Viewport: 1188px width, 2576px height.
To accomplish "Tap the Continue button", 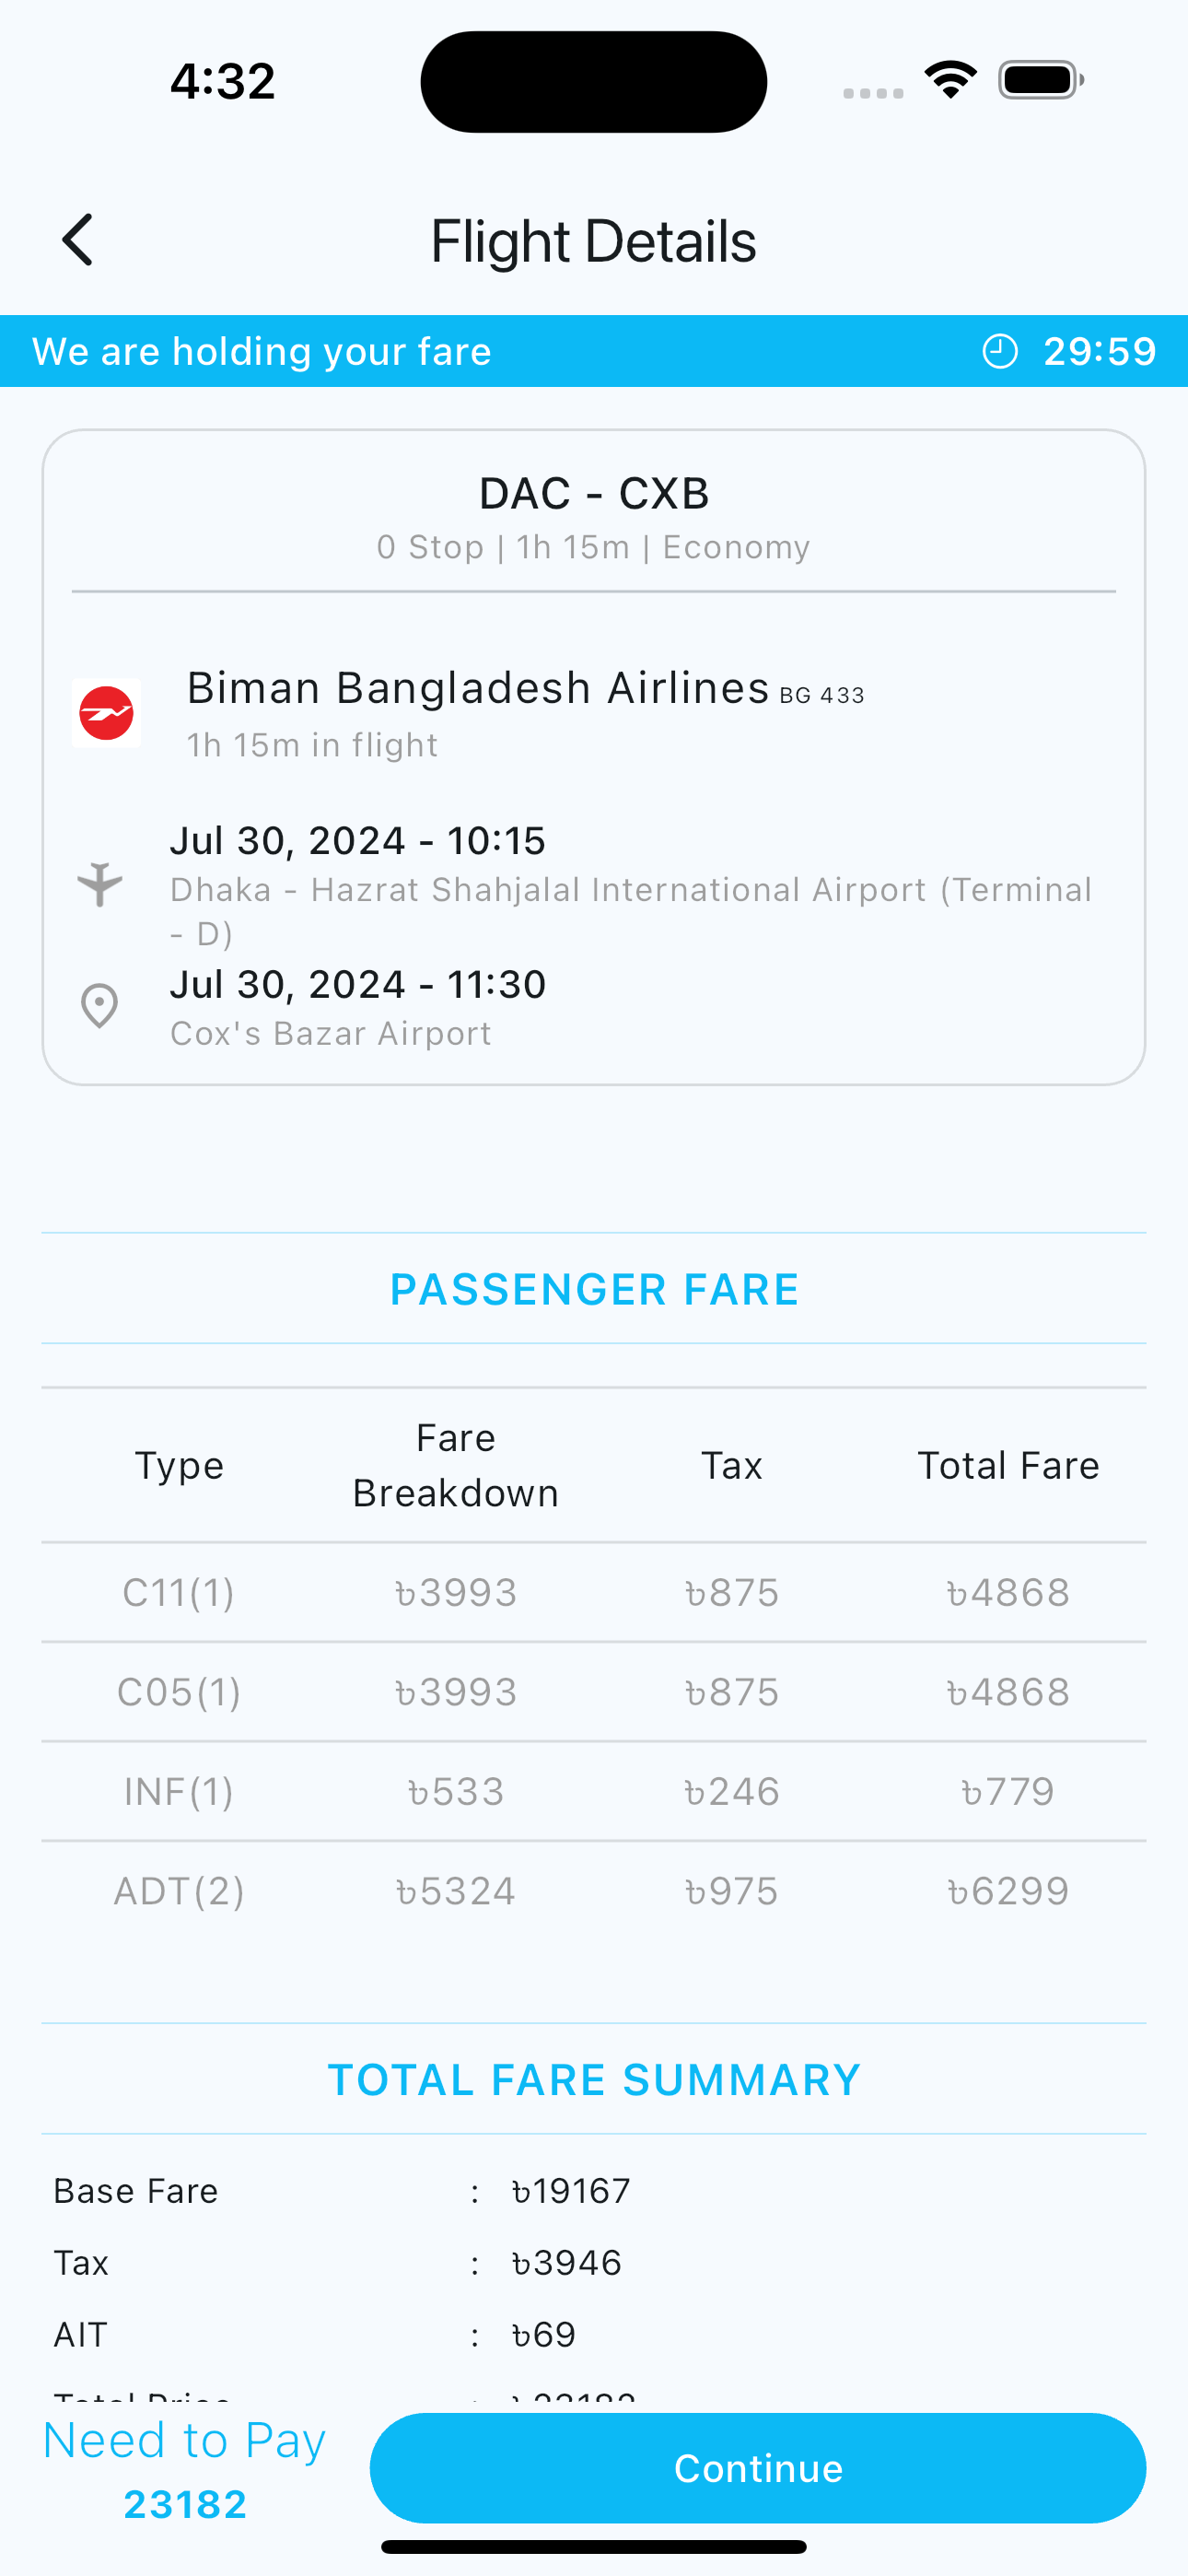I will tap(758, 2468).
